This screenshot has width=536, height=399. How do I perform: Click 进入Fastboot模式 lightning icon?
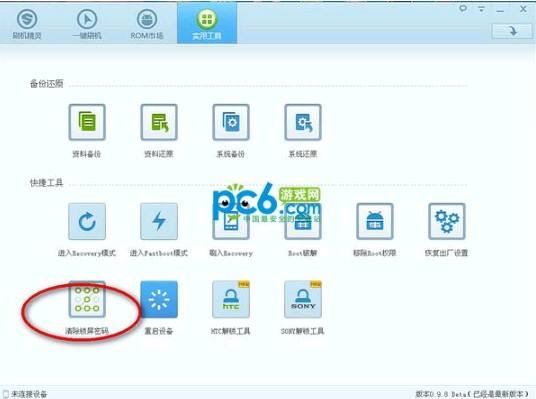(159, 221)
